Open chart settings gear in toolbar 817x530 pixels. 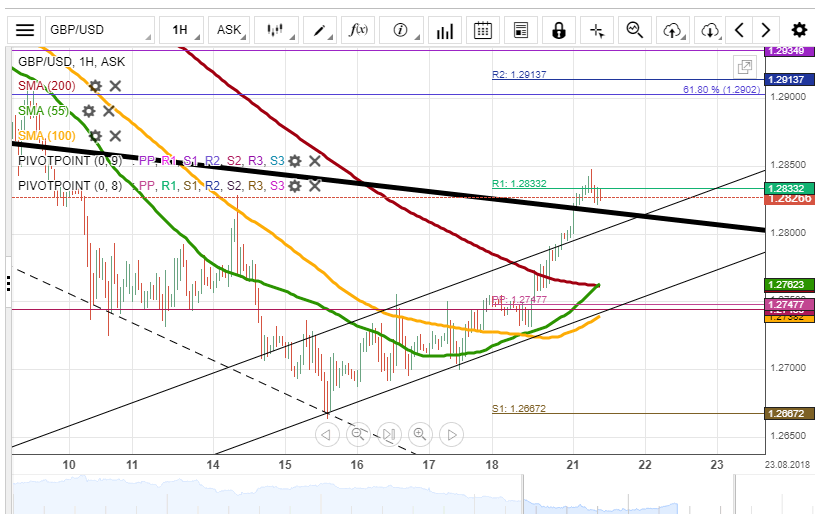799,30
